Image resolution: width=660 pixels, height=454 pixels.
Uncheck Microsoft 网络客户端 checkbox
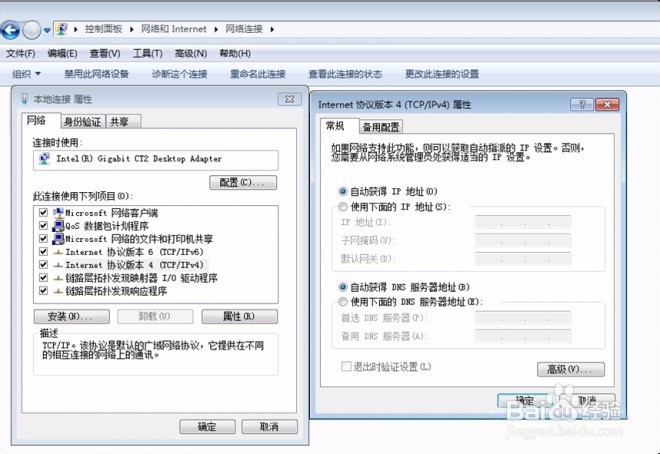coord(43,212)
